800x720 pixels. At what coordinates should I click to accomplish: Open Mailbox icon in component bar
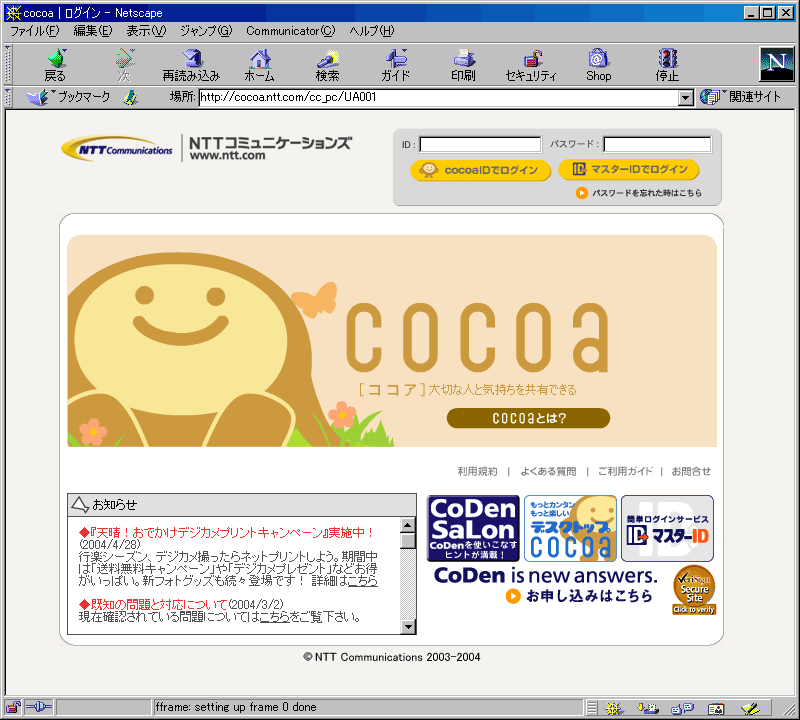[648, 708]
